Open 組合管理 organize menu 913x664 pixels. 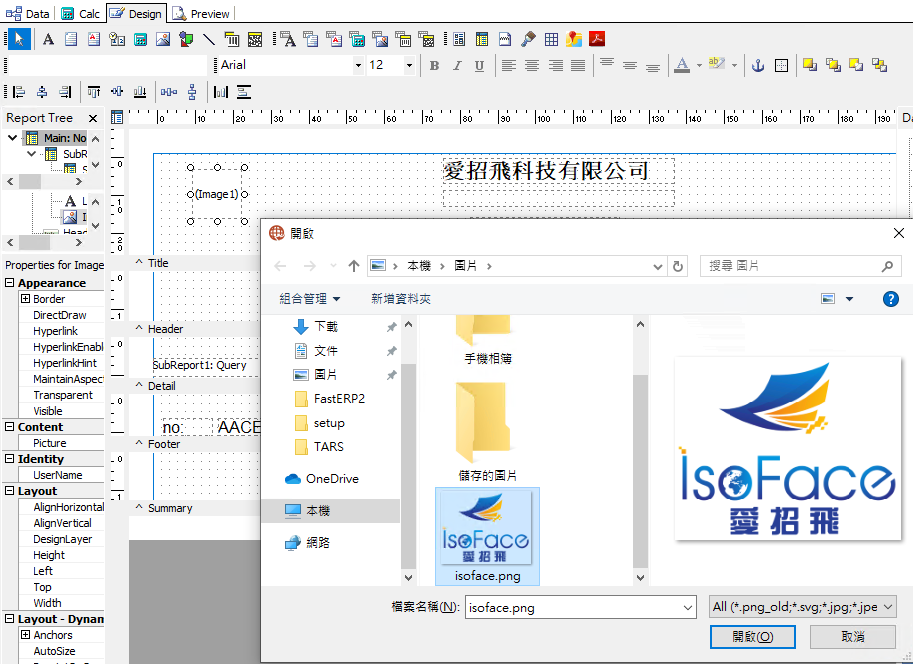tap(309, 299)
